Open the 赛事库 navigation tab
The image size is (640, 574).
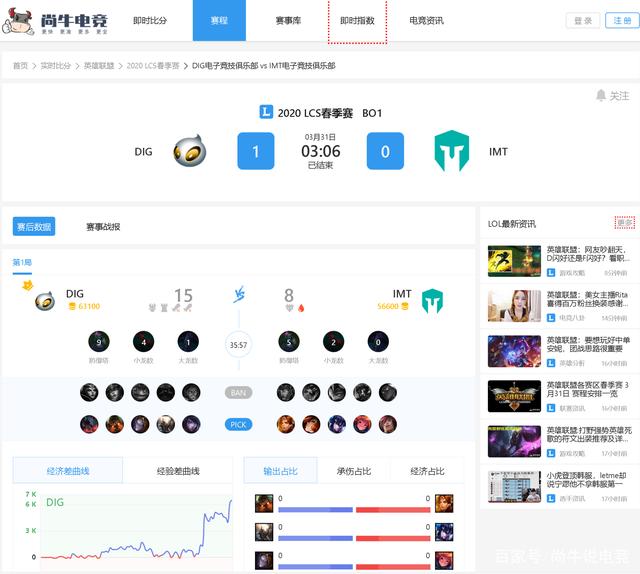click(x=288, y=20)
